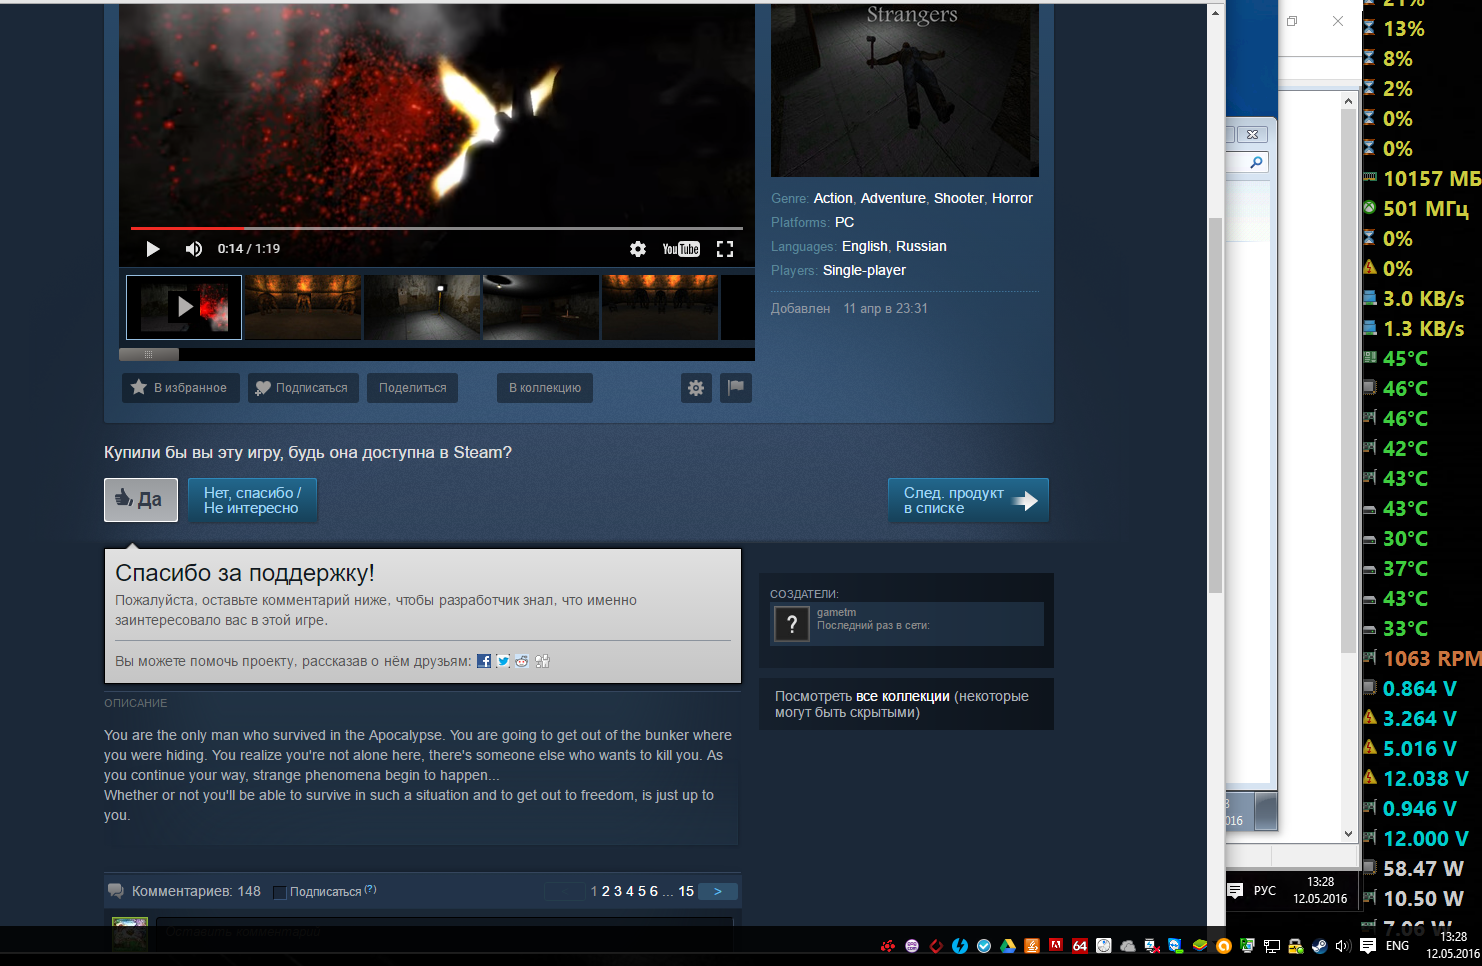Screen dimensions: 1482x966
Task: Open the Adobe tray icon
Action: point(1056,945)
